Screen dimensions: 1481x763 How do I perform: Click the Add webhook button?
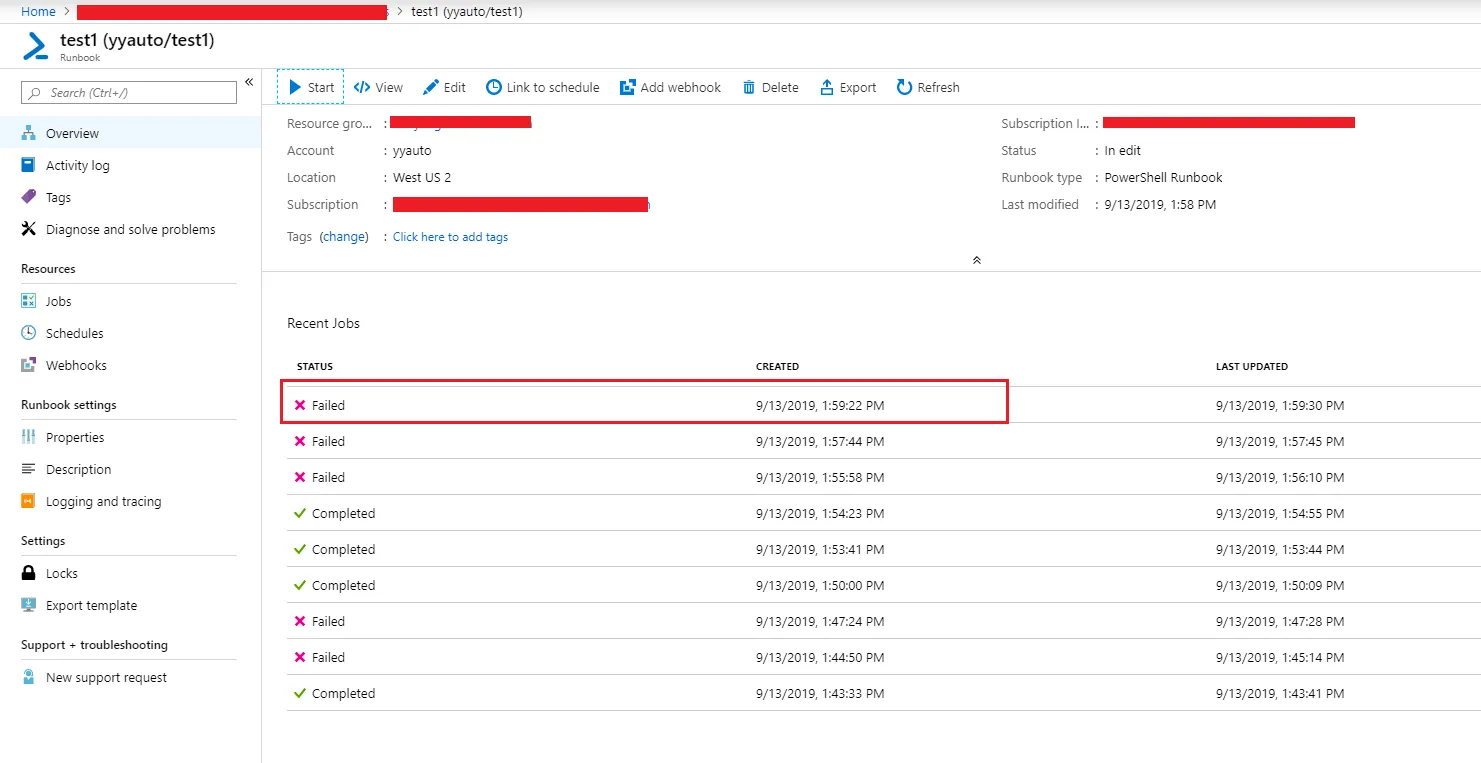670,87
